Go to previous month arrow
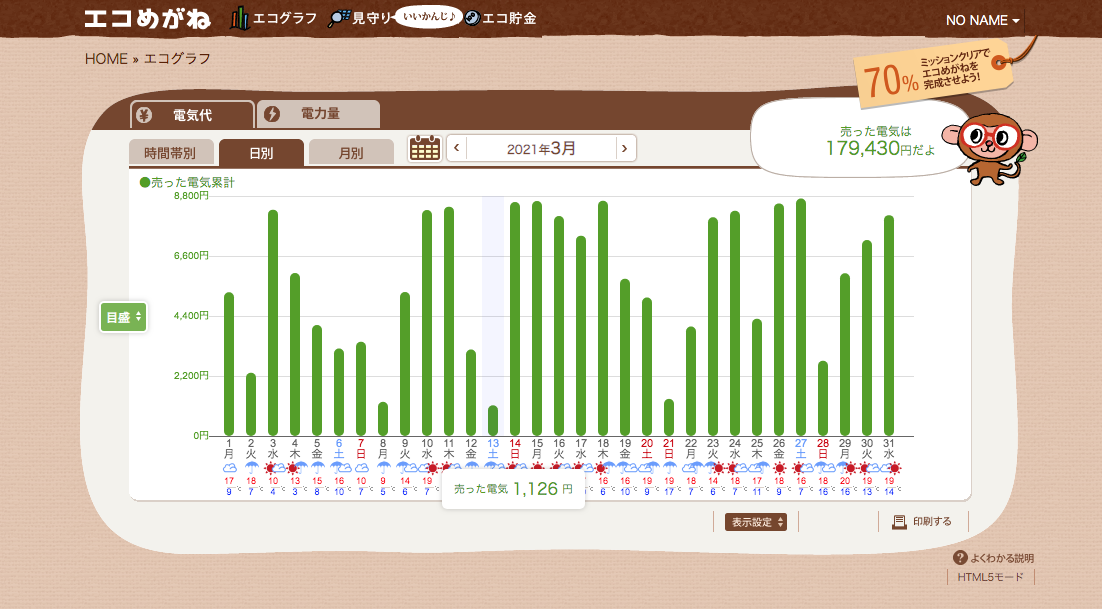Viewport: 1102px width, 609px height. click(456, 149)
